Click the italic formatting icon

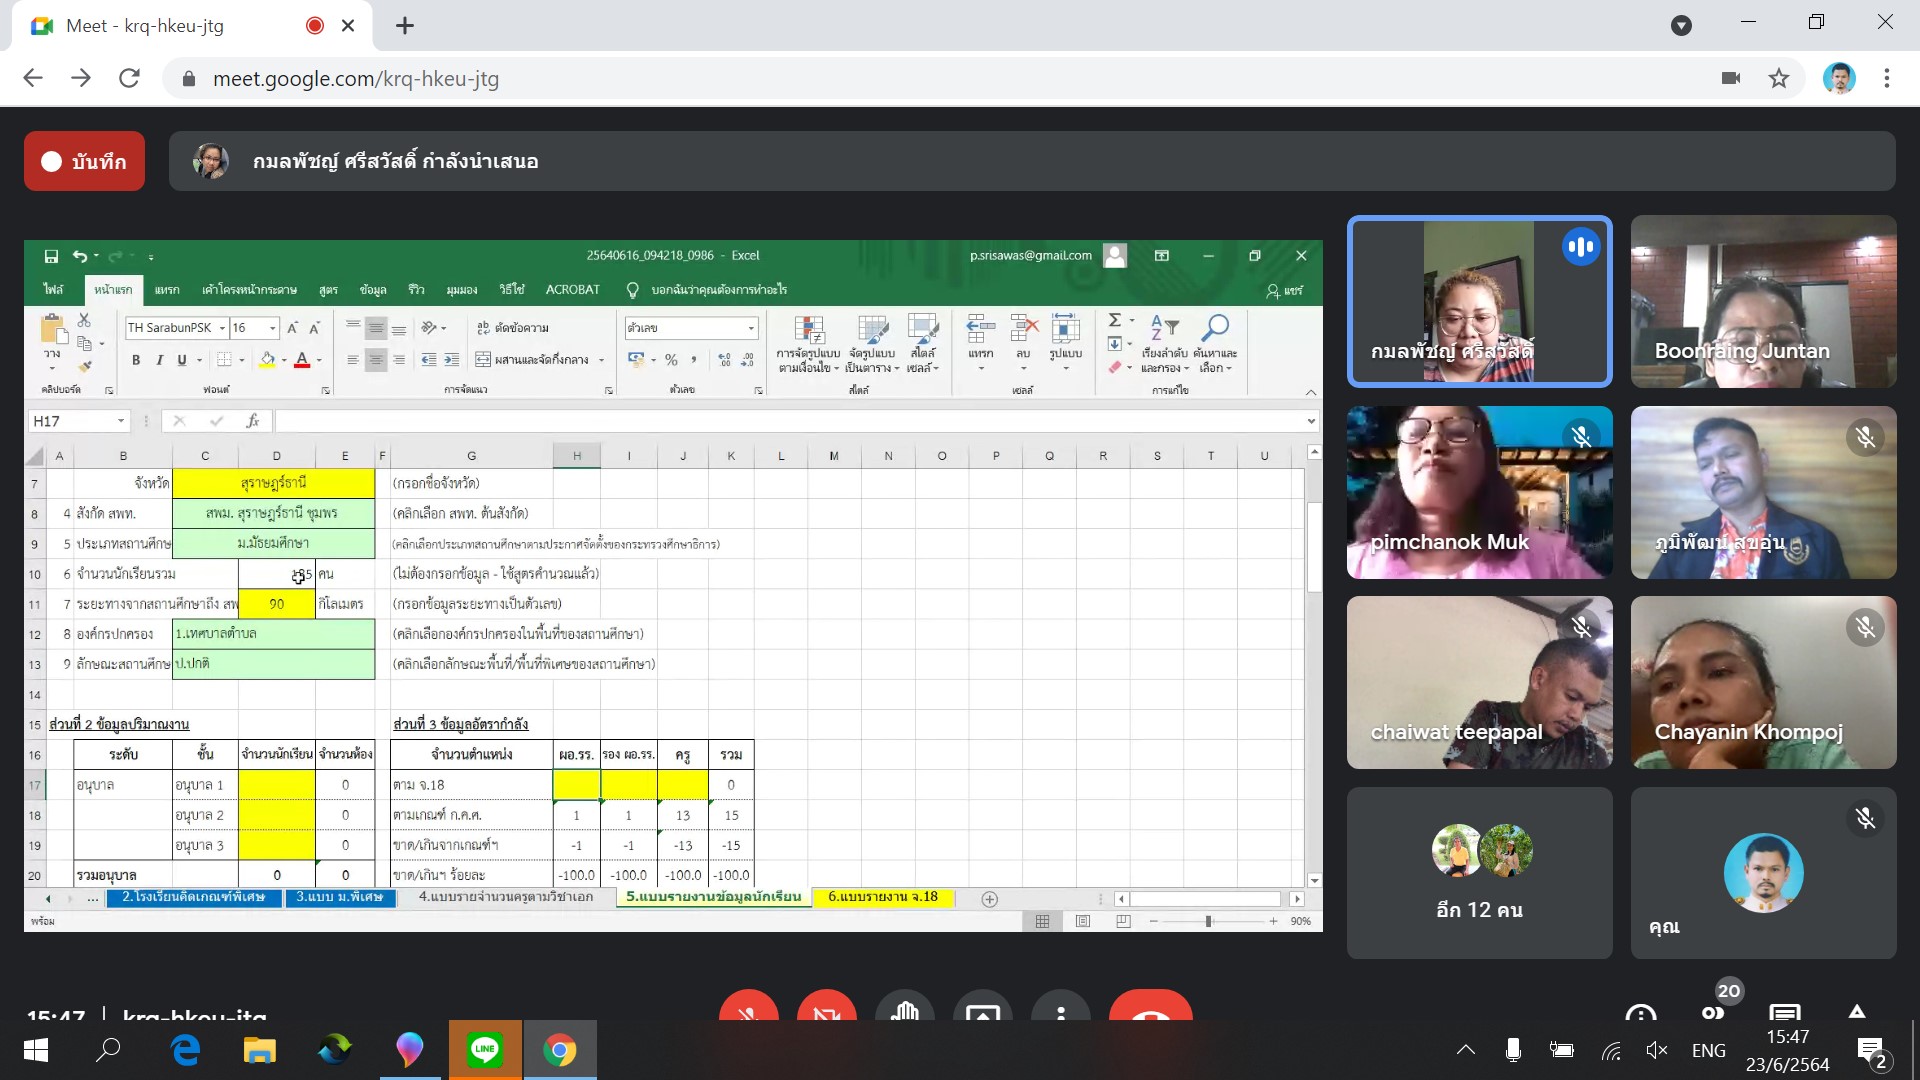[x=158, y=360]
